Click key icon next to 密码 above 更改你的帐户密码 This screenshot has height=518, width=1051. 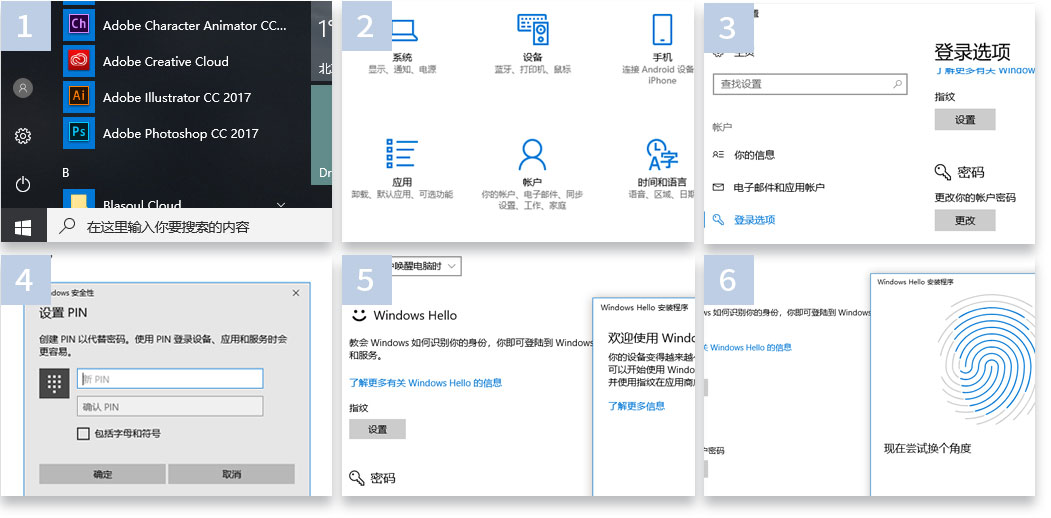943,172
